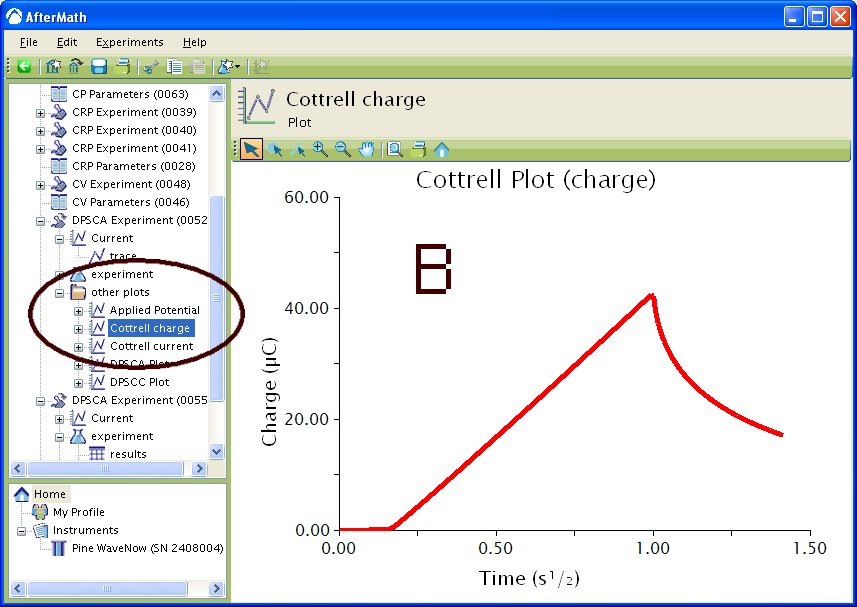
Task: Click the green back arrow icon
Action: coord(24,67)
